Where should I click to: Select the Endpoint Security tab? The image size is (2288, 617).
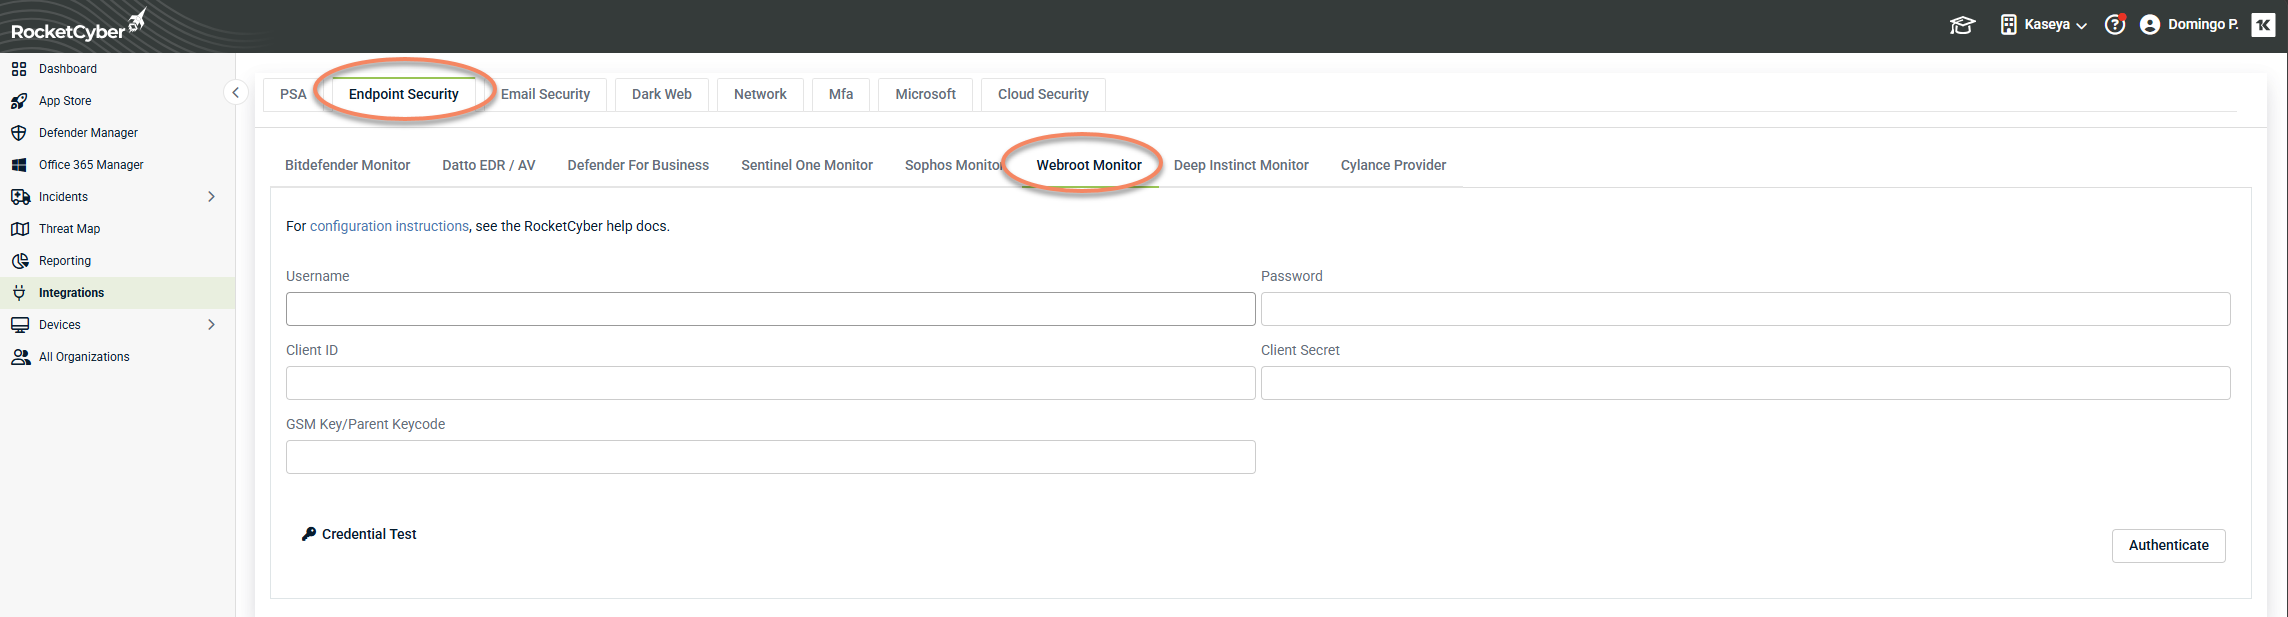(x=404, y=94)
